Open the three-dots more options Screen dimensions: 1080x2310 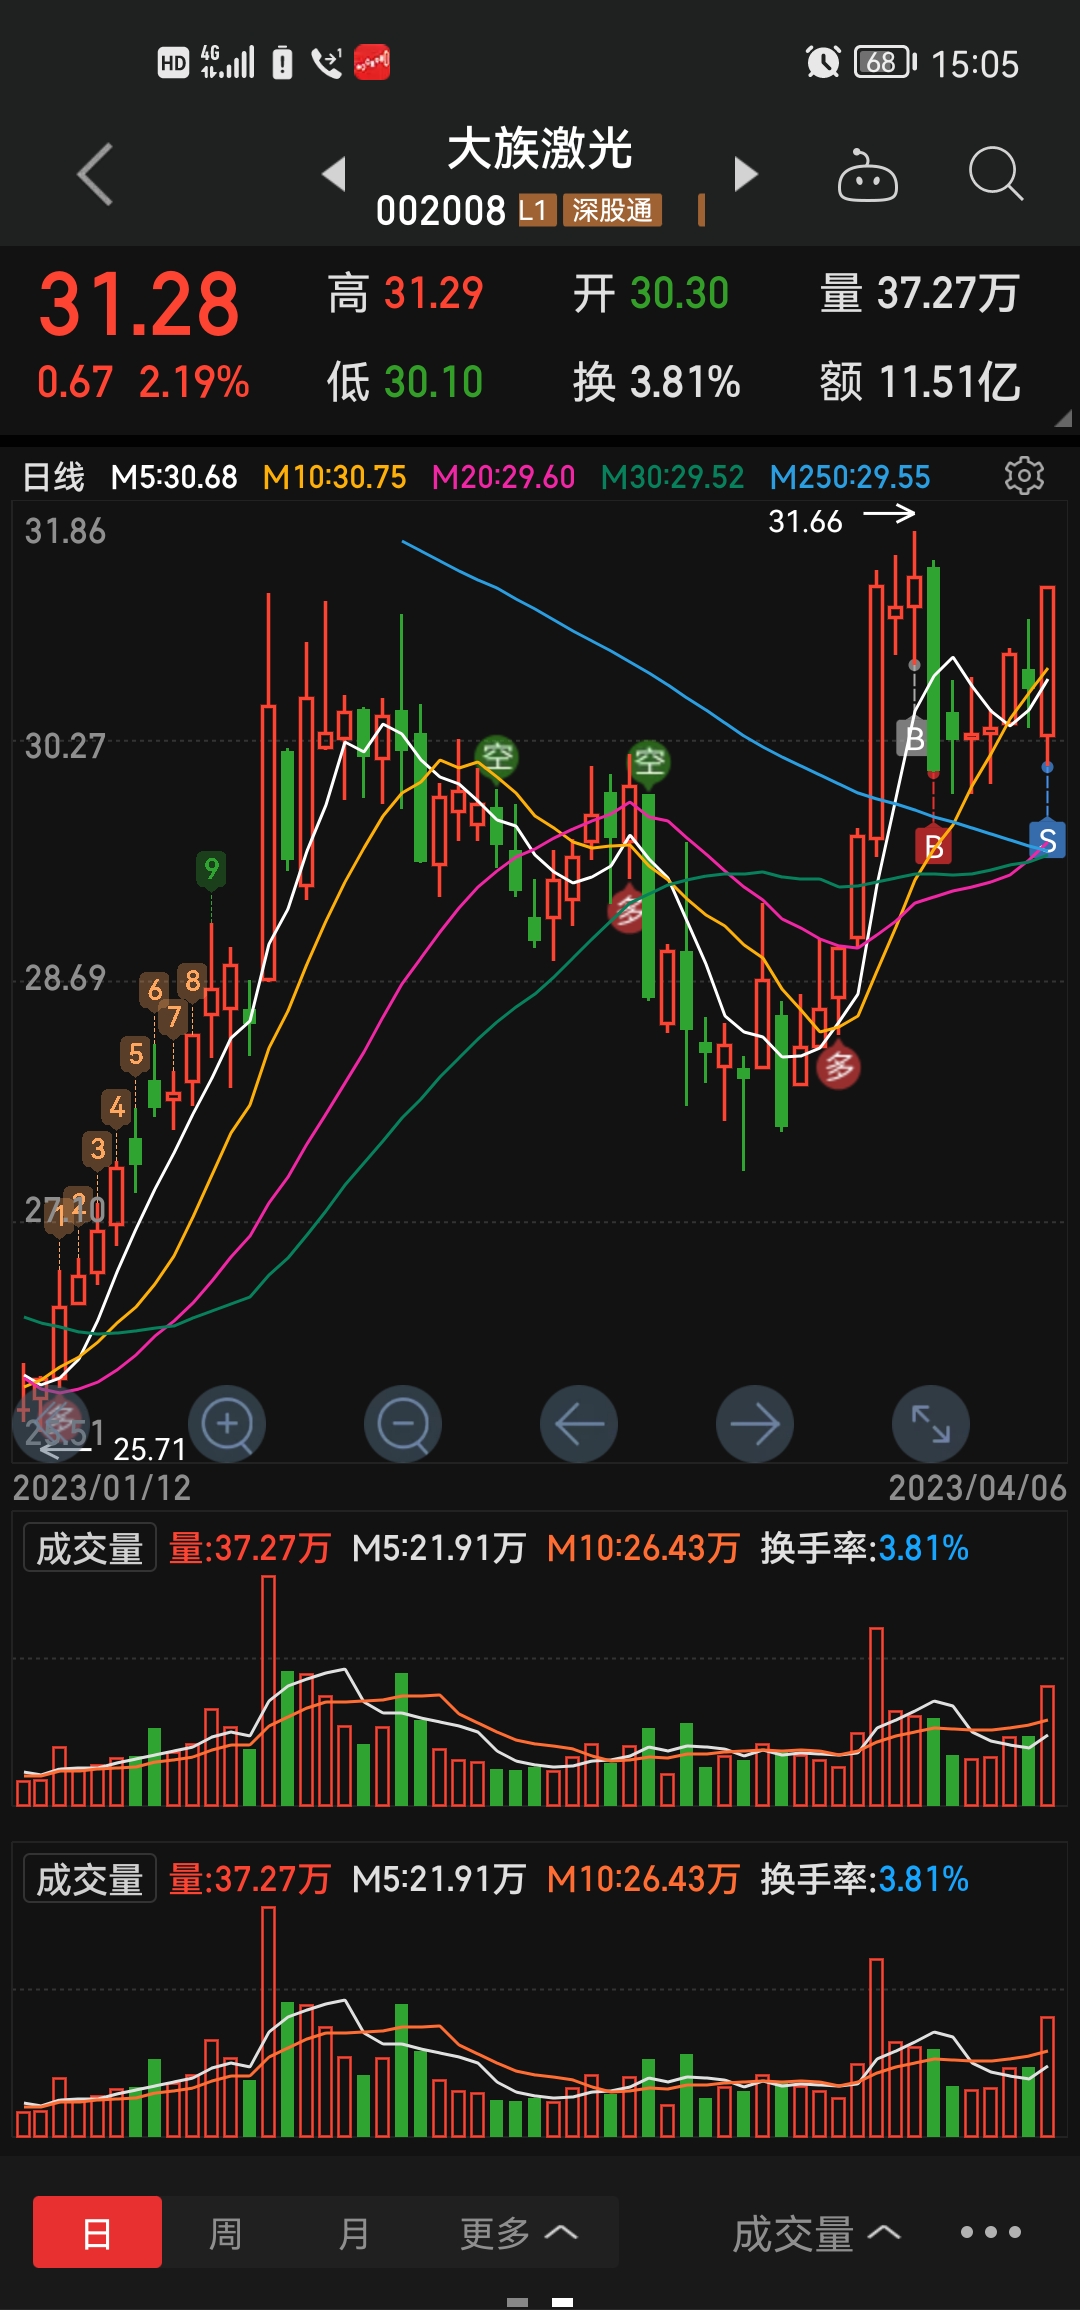tap(990, 2231)
